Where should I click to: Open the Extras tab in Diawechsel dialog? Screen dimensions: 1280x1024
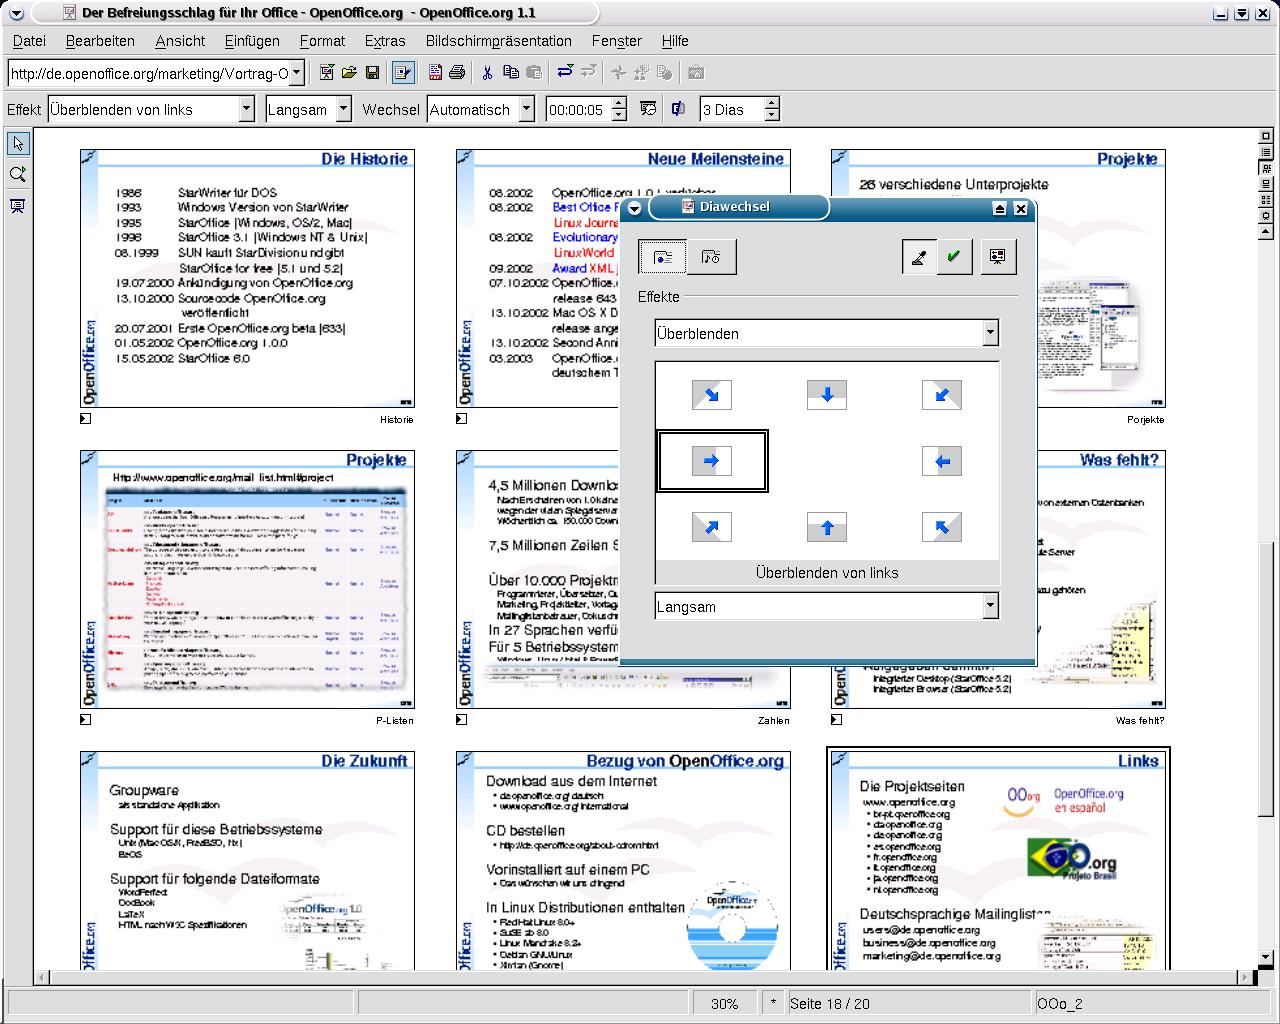pyautogui.click(x=711, y=257)
